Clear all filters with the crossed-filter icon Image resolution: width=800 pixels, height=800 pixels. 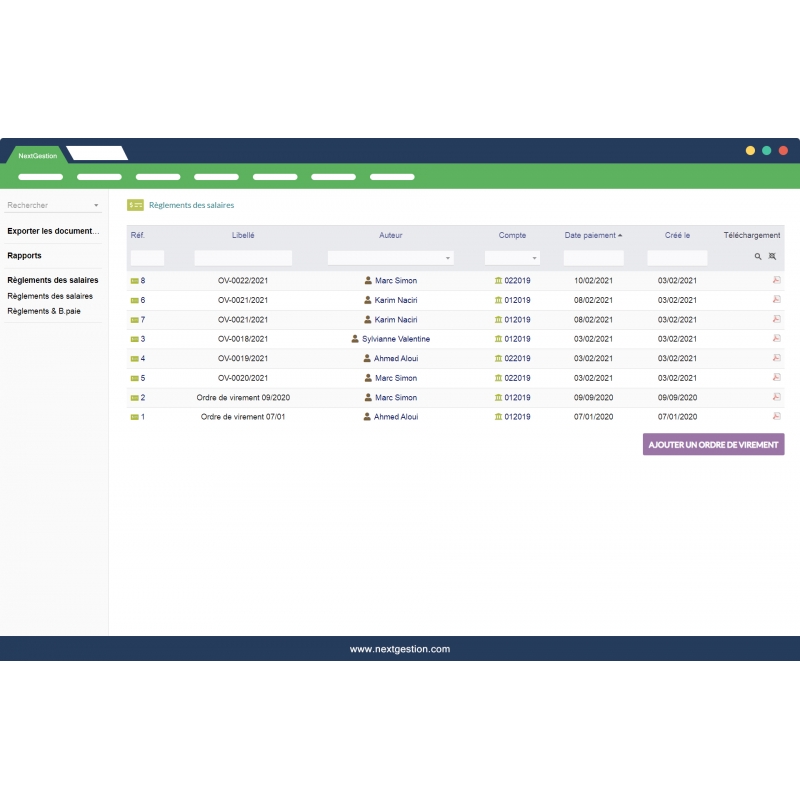click(x=772, y=257)
